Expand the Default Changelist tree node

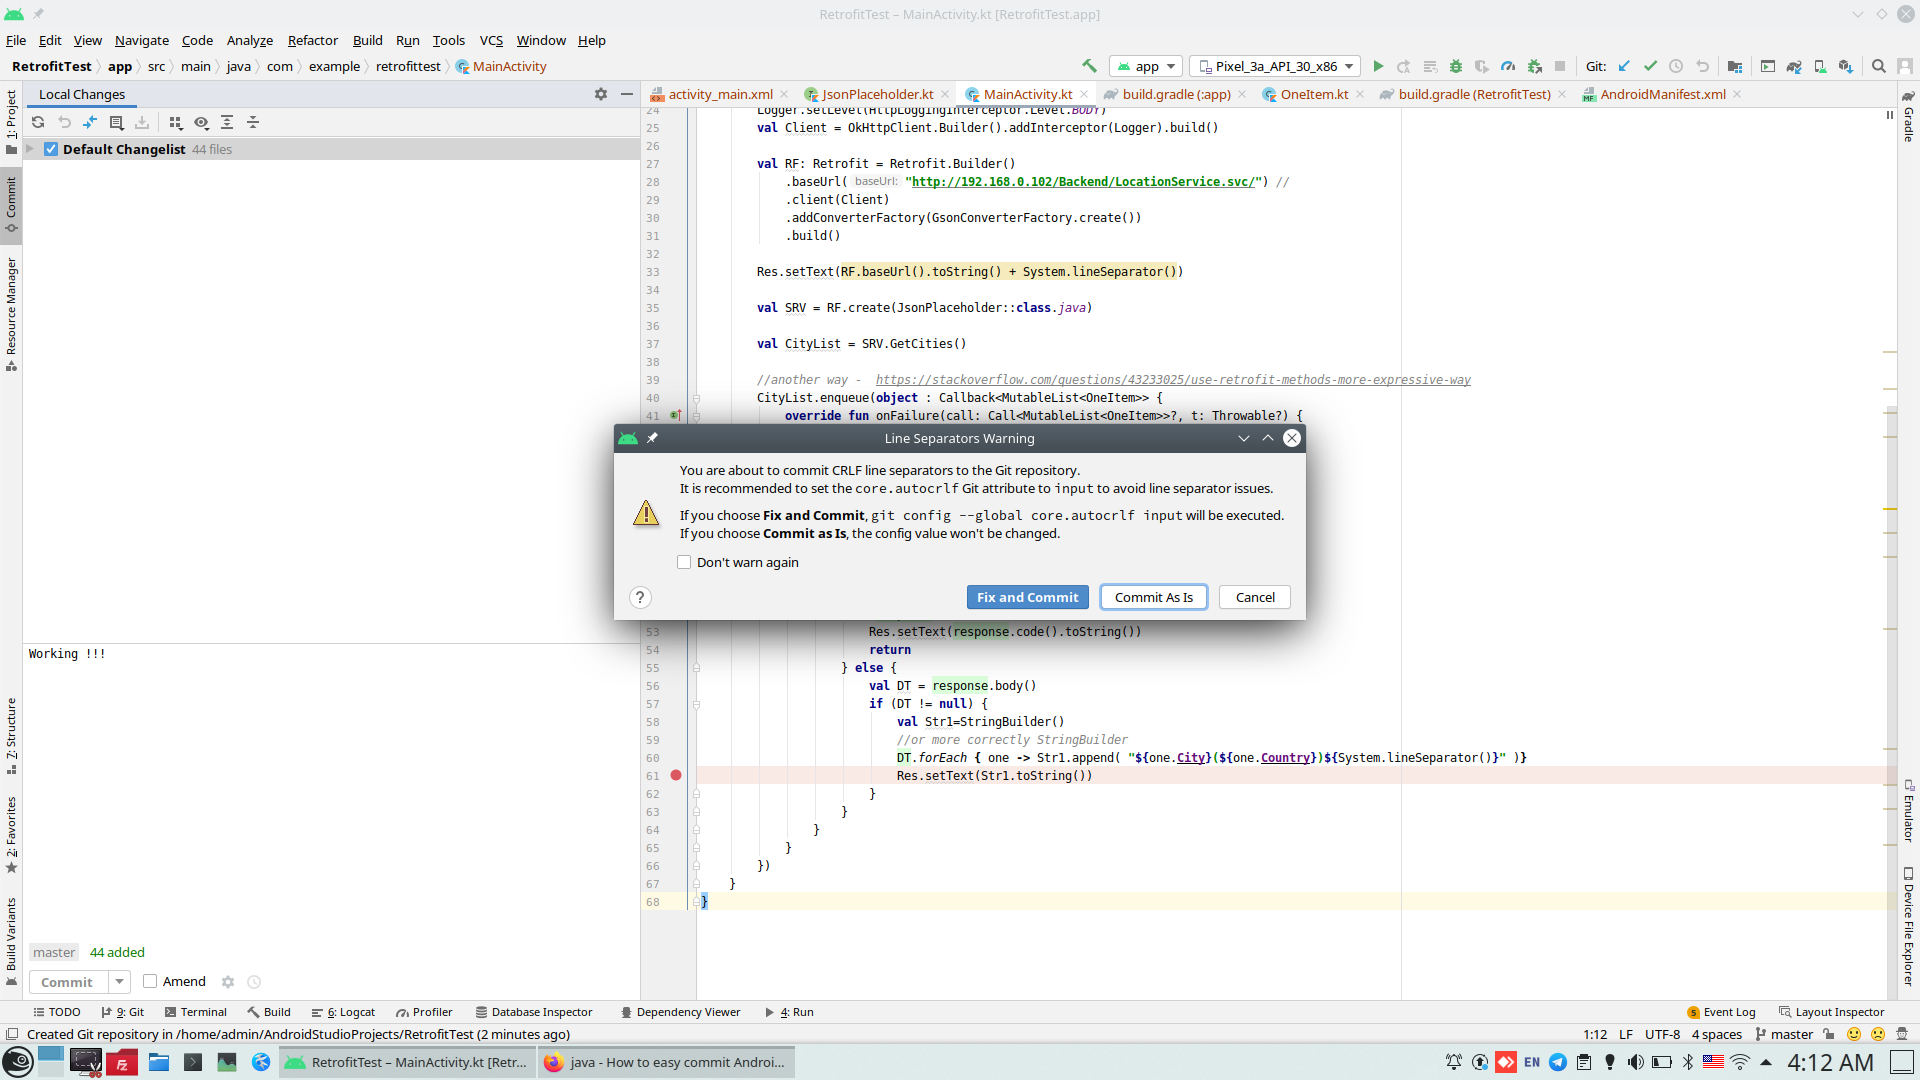30,149
